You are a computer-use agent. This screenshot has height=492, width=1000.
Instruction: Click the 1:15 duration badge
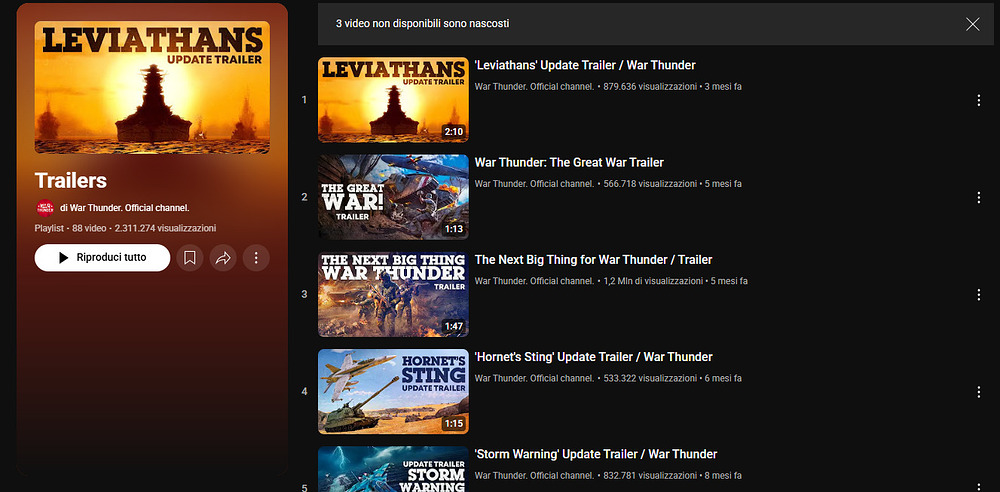[x=454, y=424]
